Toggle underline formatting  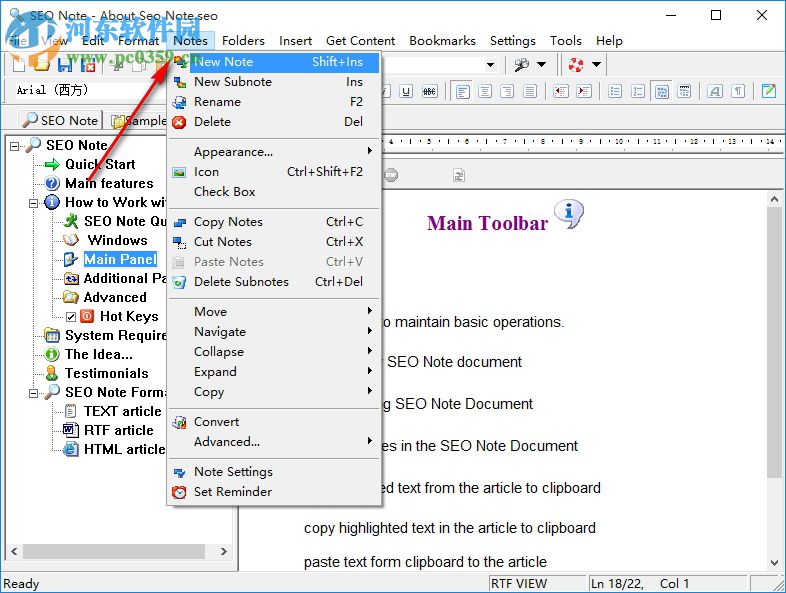(407, 91)
